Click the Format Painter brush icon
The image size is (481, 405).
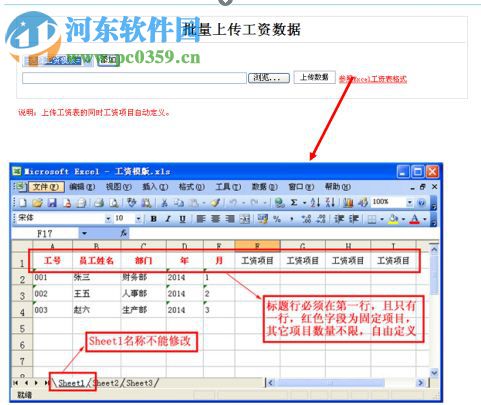tap(216, 202)
